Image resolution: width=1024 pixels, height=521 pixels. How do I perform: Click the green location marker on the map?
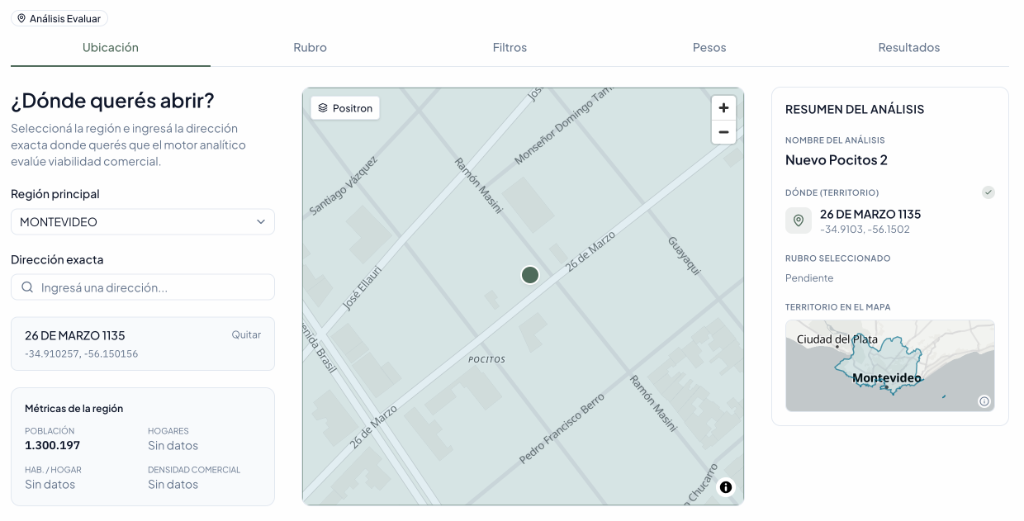click(x=530, y=275)
